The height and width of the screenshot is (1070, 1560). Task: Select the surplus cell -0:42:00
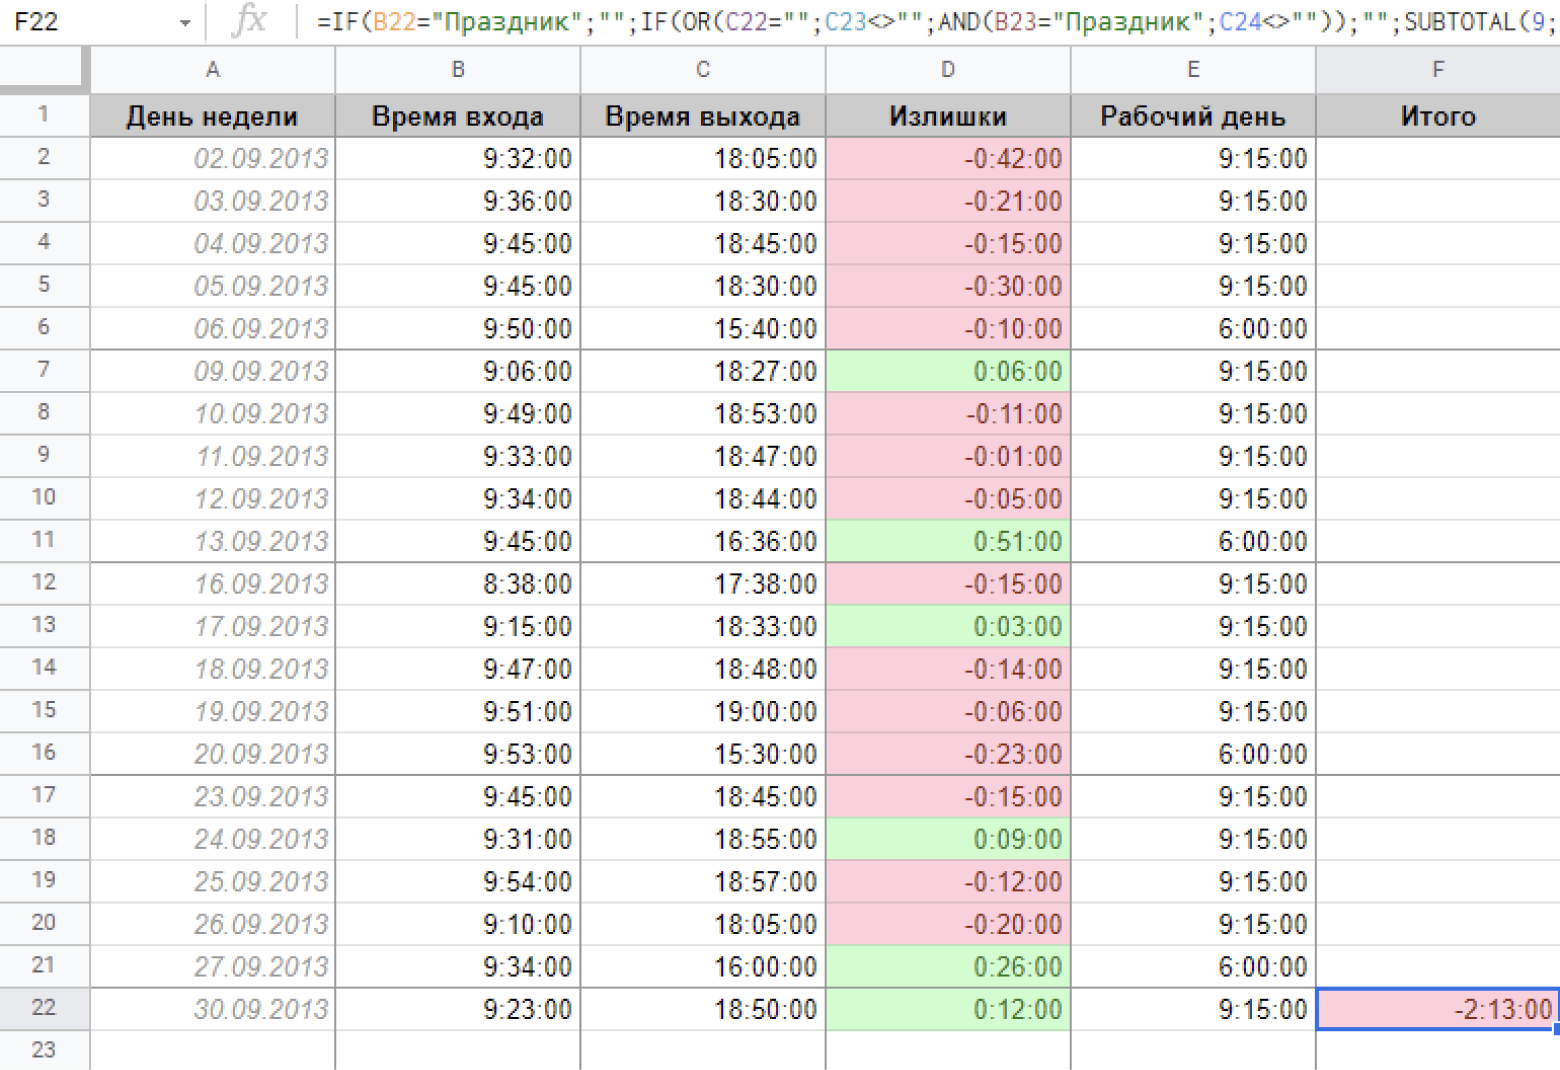point(948,158)
